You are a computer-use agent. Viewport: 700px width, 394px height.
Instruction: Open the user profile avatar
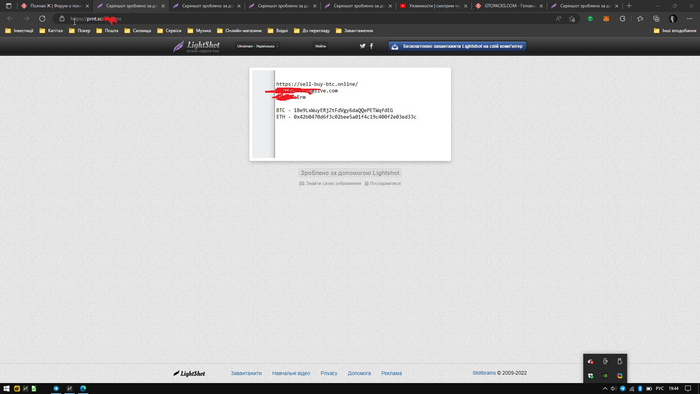coord(673,19)
